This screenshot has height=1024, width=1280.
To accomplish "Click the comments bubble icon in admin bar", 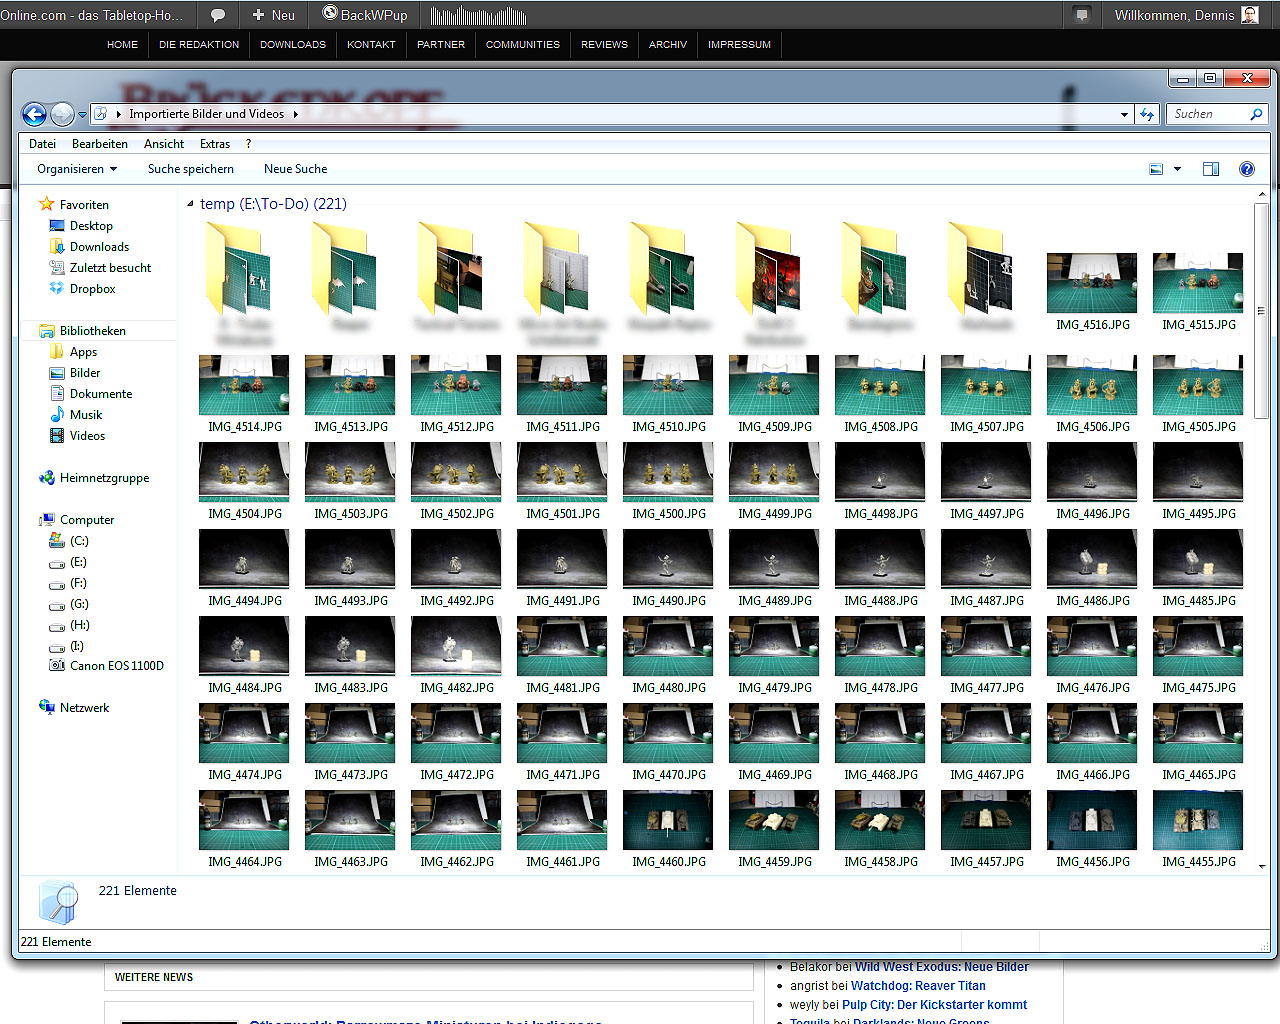I will click(218, 15).
